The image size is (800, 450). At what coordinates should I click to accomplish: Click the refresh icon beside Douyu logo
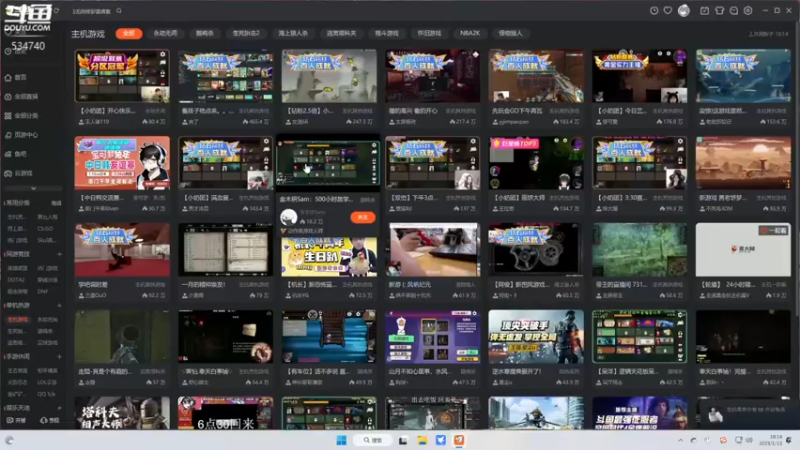tap(57, 11)
